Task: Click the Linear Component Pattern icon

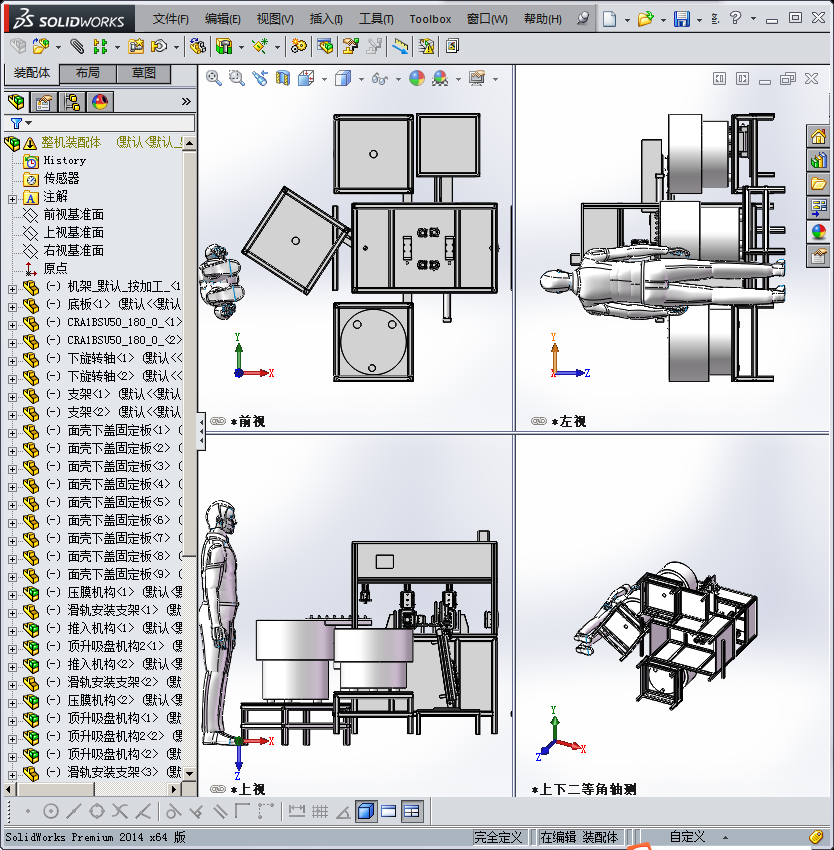Action: (100, 46)
